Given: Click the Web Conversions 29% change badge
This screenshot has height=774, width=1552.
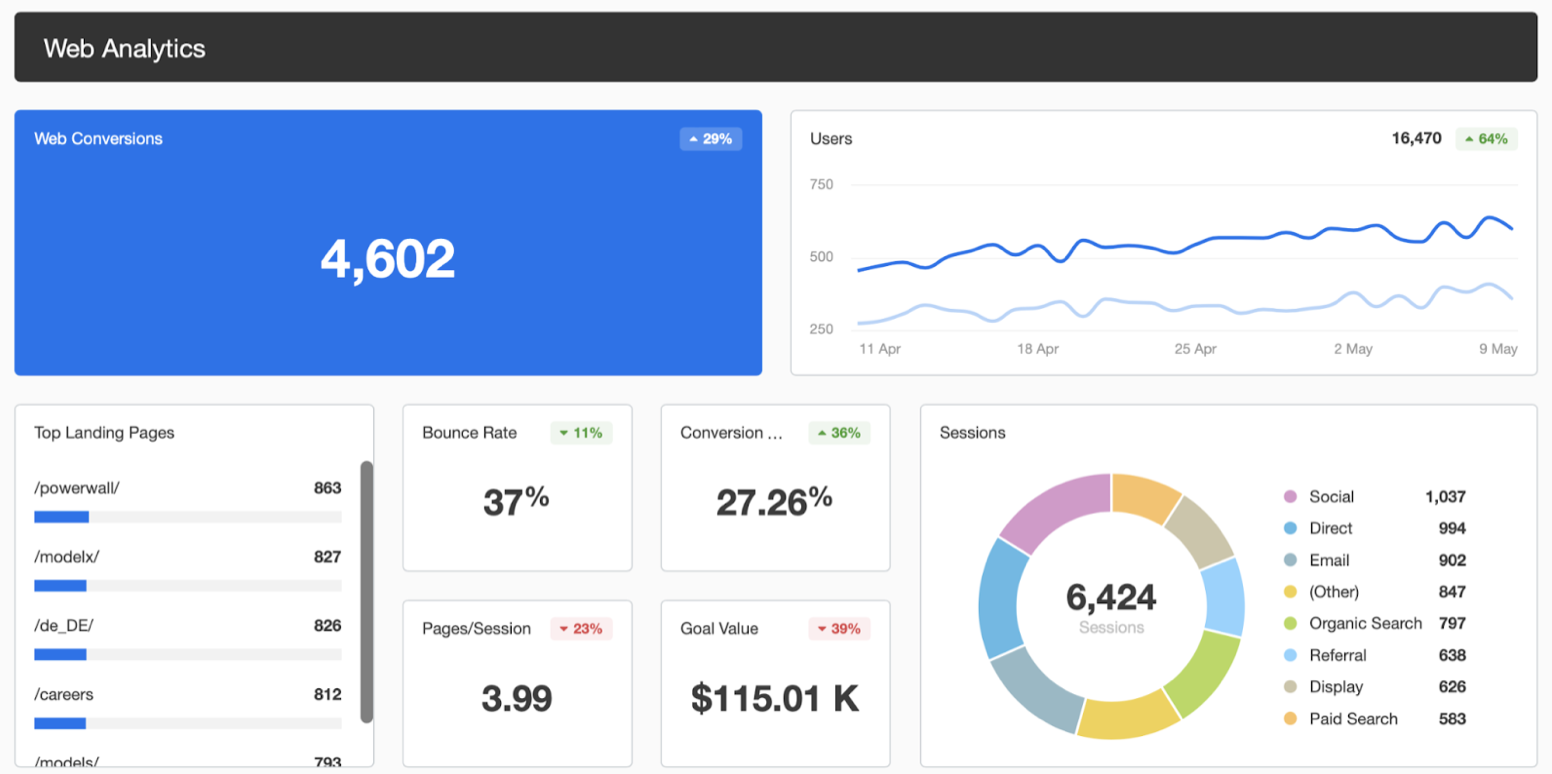Looking at the screenshot, I should point(711,139).
